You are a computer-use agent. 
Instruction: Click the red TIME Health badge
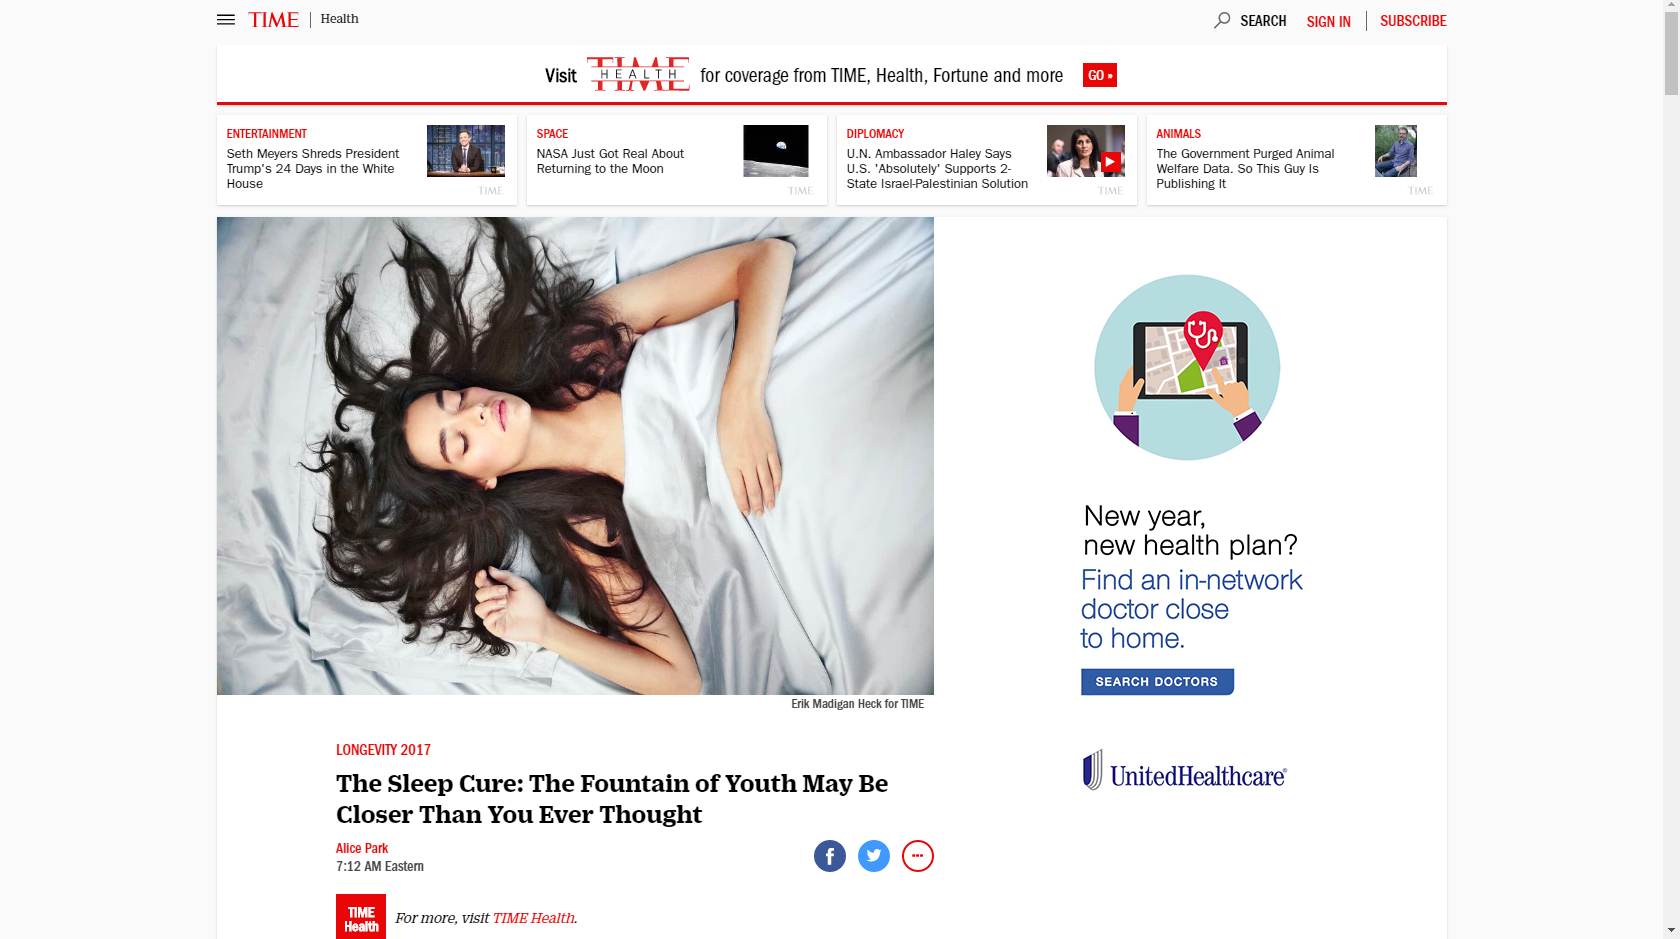pos(361,917)
